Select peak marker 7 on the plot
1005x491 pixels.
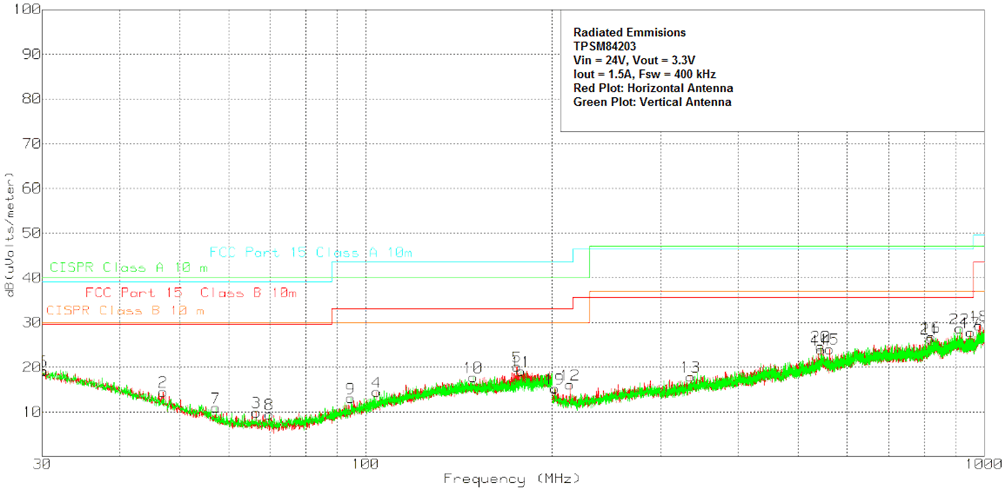click(214, 399)
